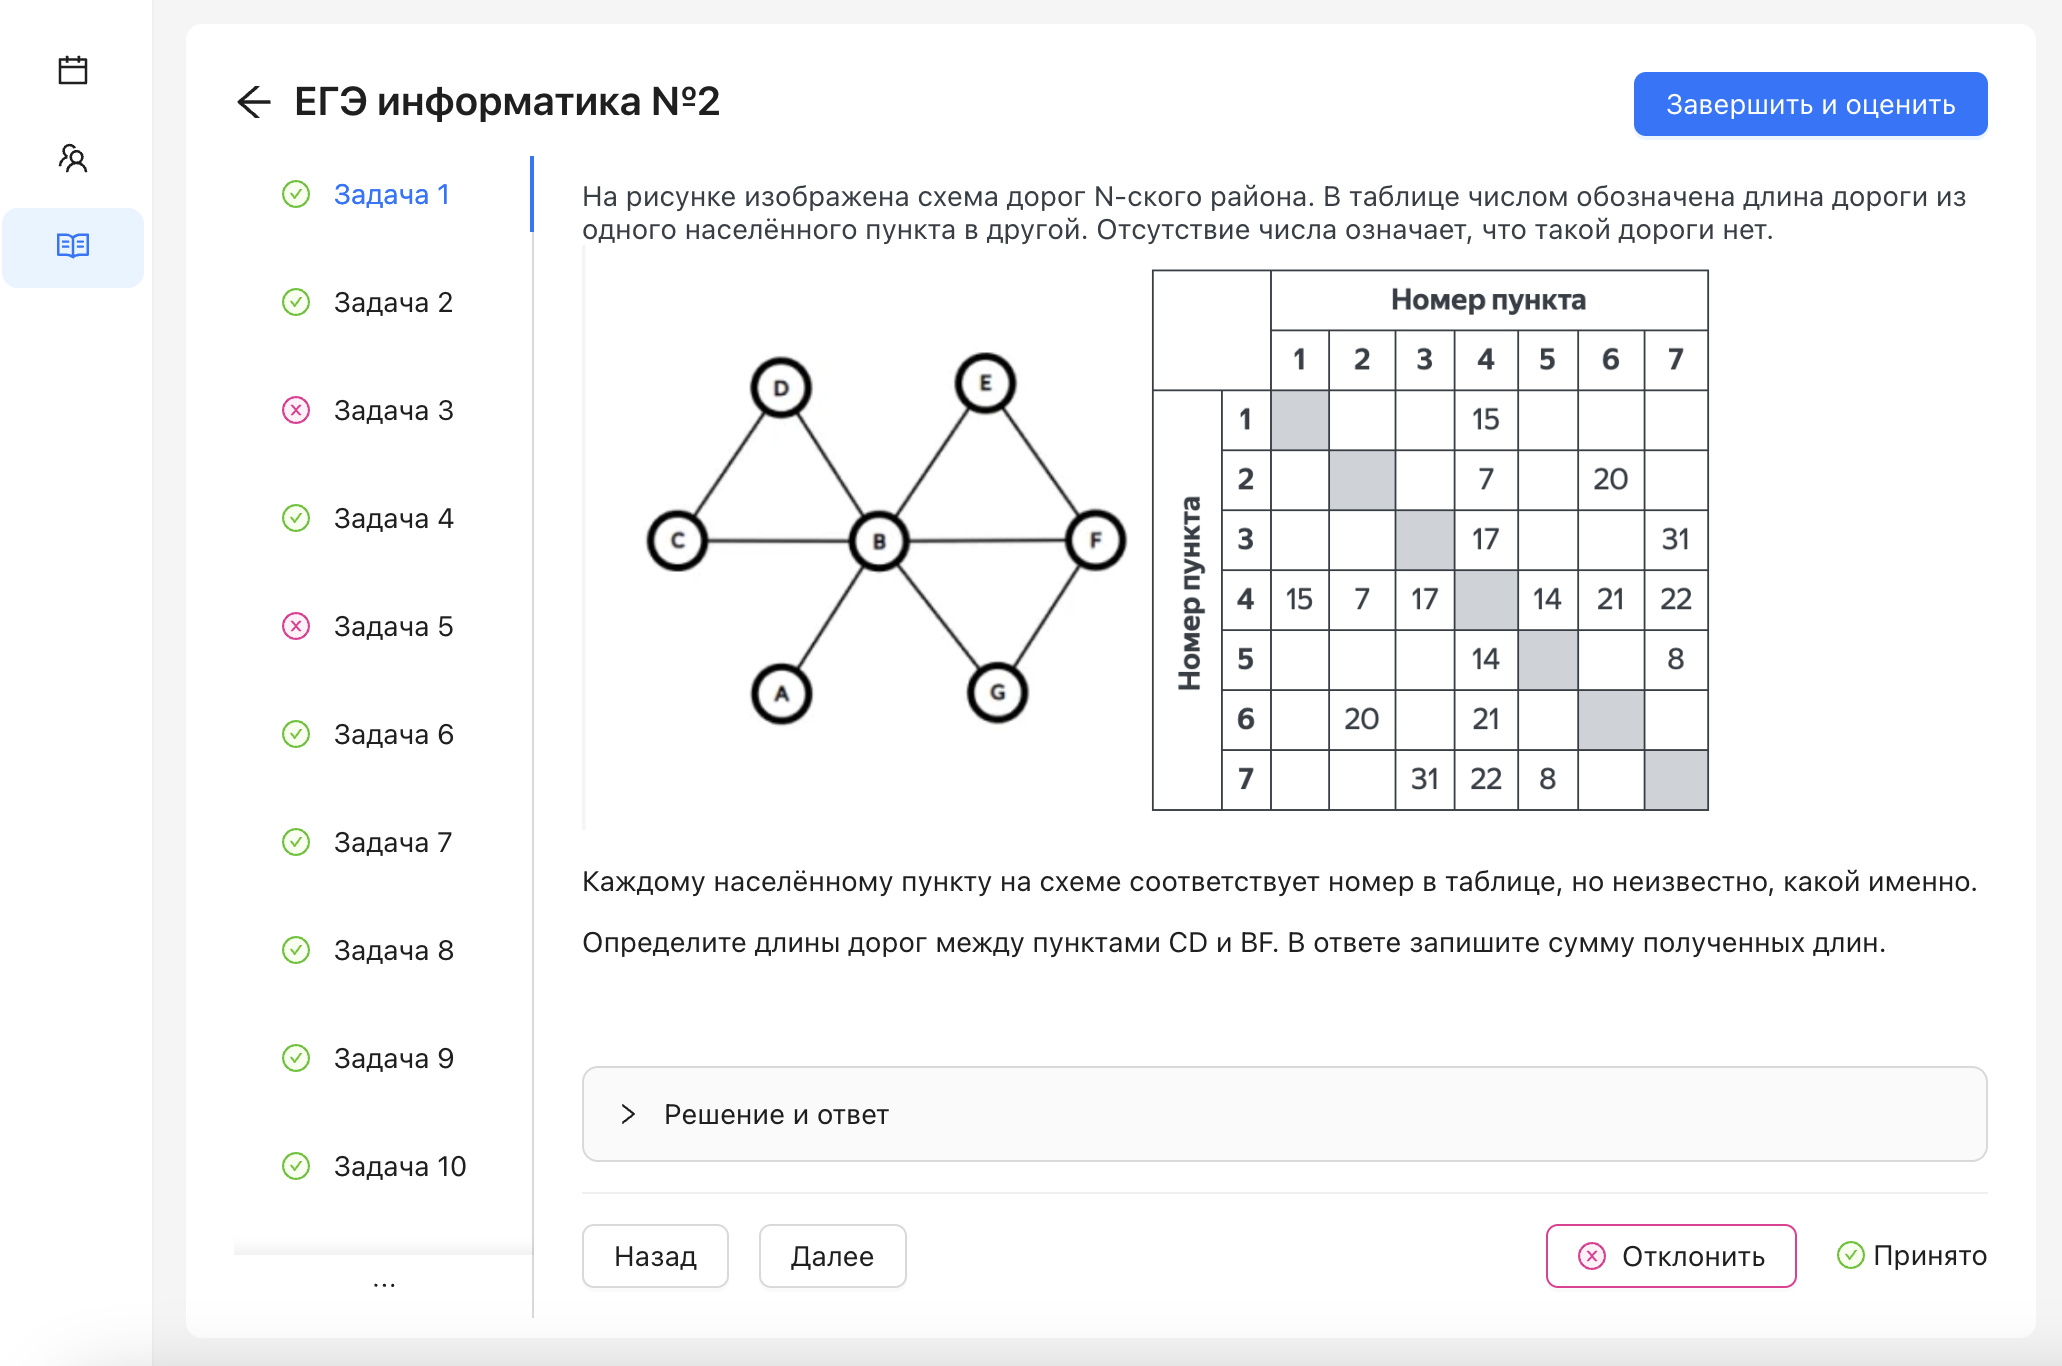The image size is (2062, 1366).
Task: Click the back arrow next to the test title
Action: pos(256,101)
